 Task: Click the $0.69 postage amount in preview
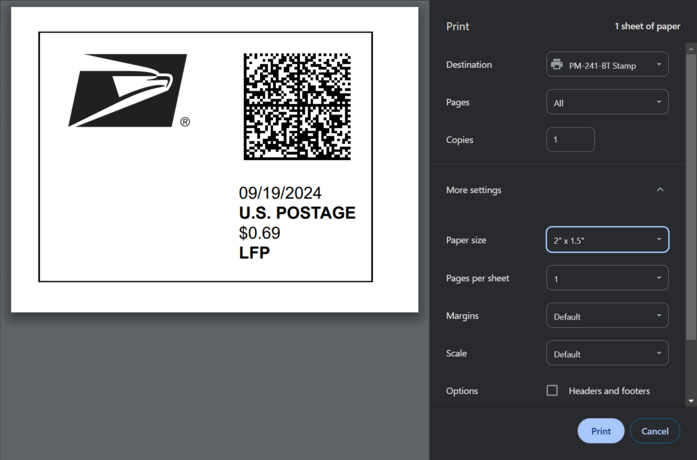tap(259, 233)
